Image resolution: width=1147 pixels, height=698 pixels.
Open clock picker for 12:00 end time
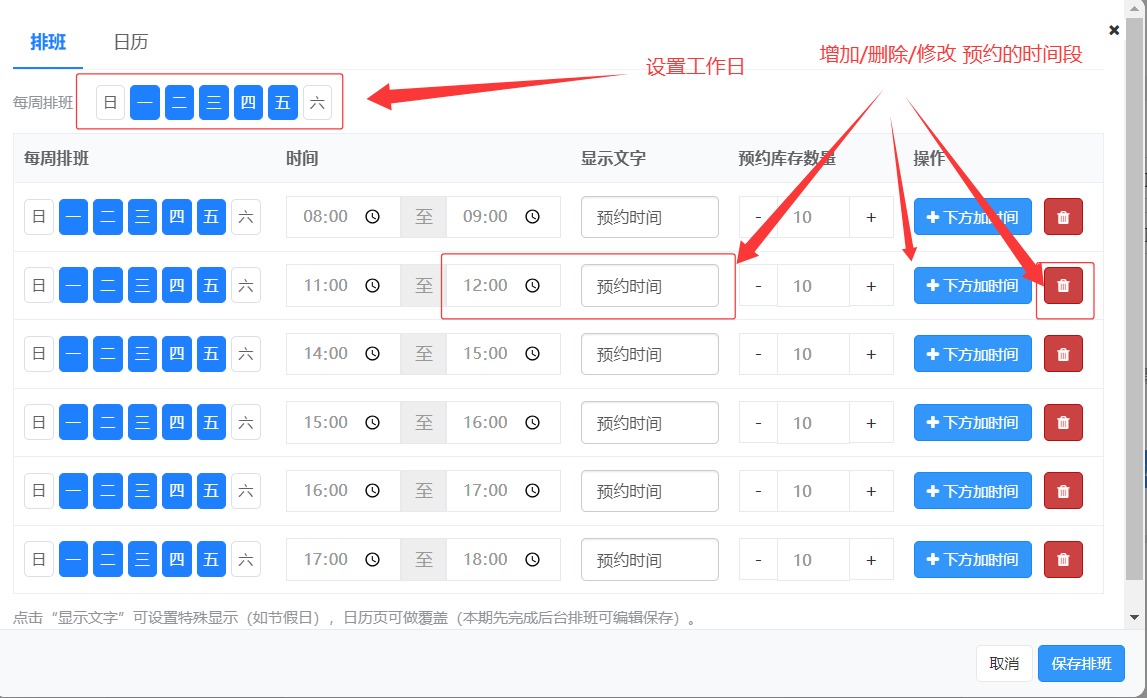(533, 286)
